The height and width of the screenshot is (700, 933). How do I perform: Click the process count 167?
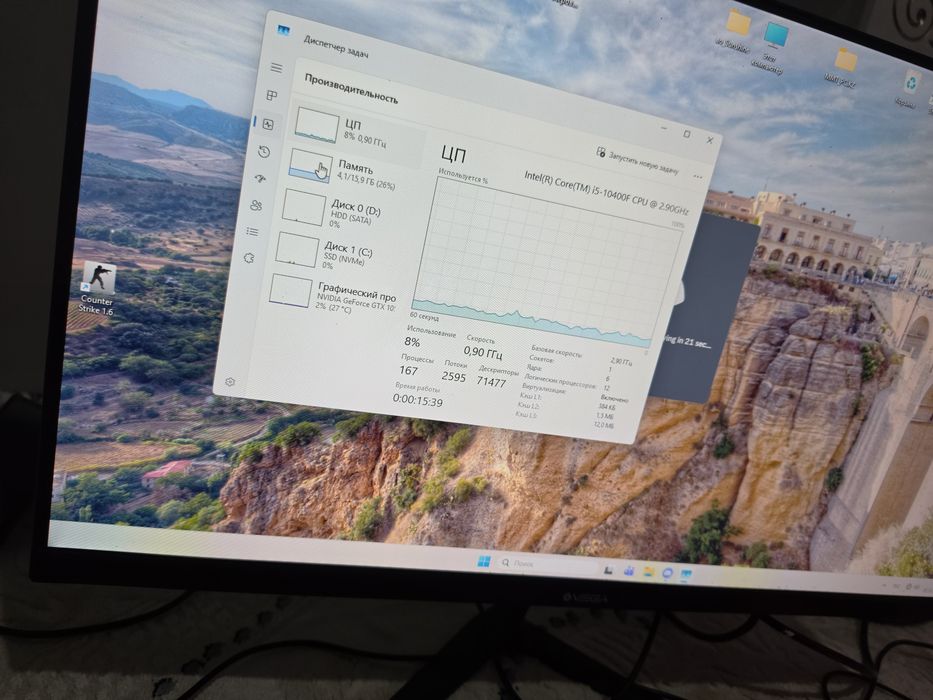point(408,370)
